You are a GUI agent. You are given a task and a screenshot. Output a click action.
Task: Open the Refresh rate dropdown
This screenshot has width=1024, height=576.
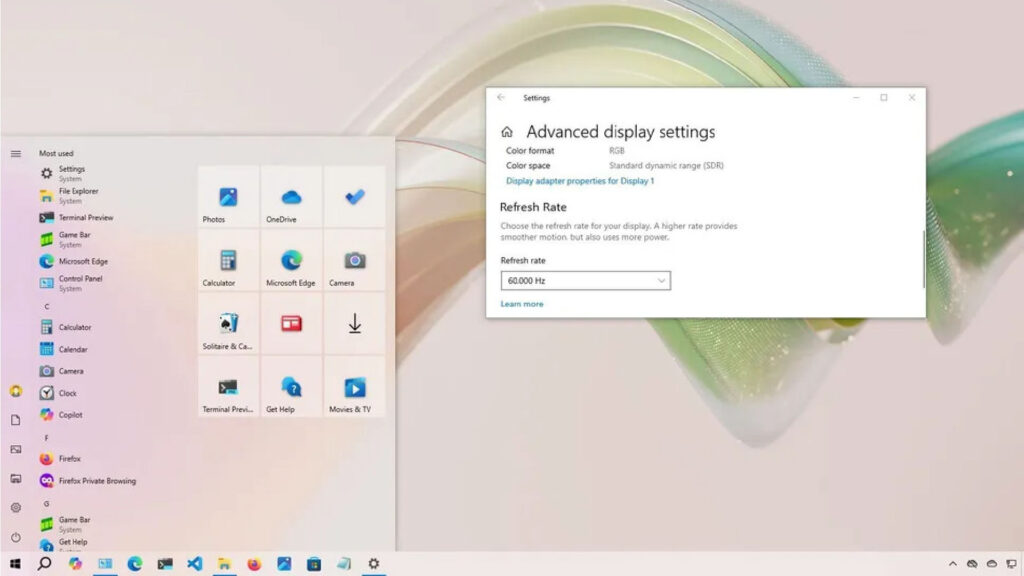coord(585,281)
